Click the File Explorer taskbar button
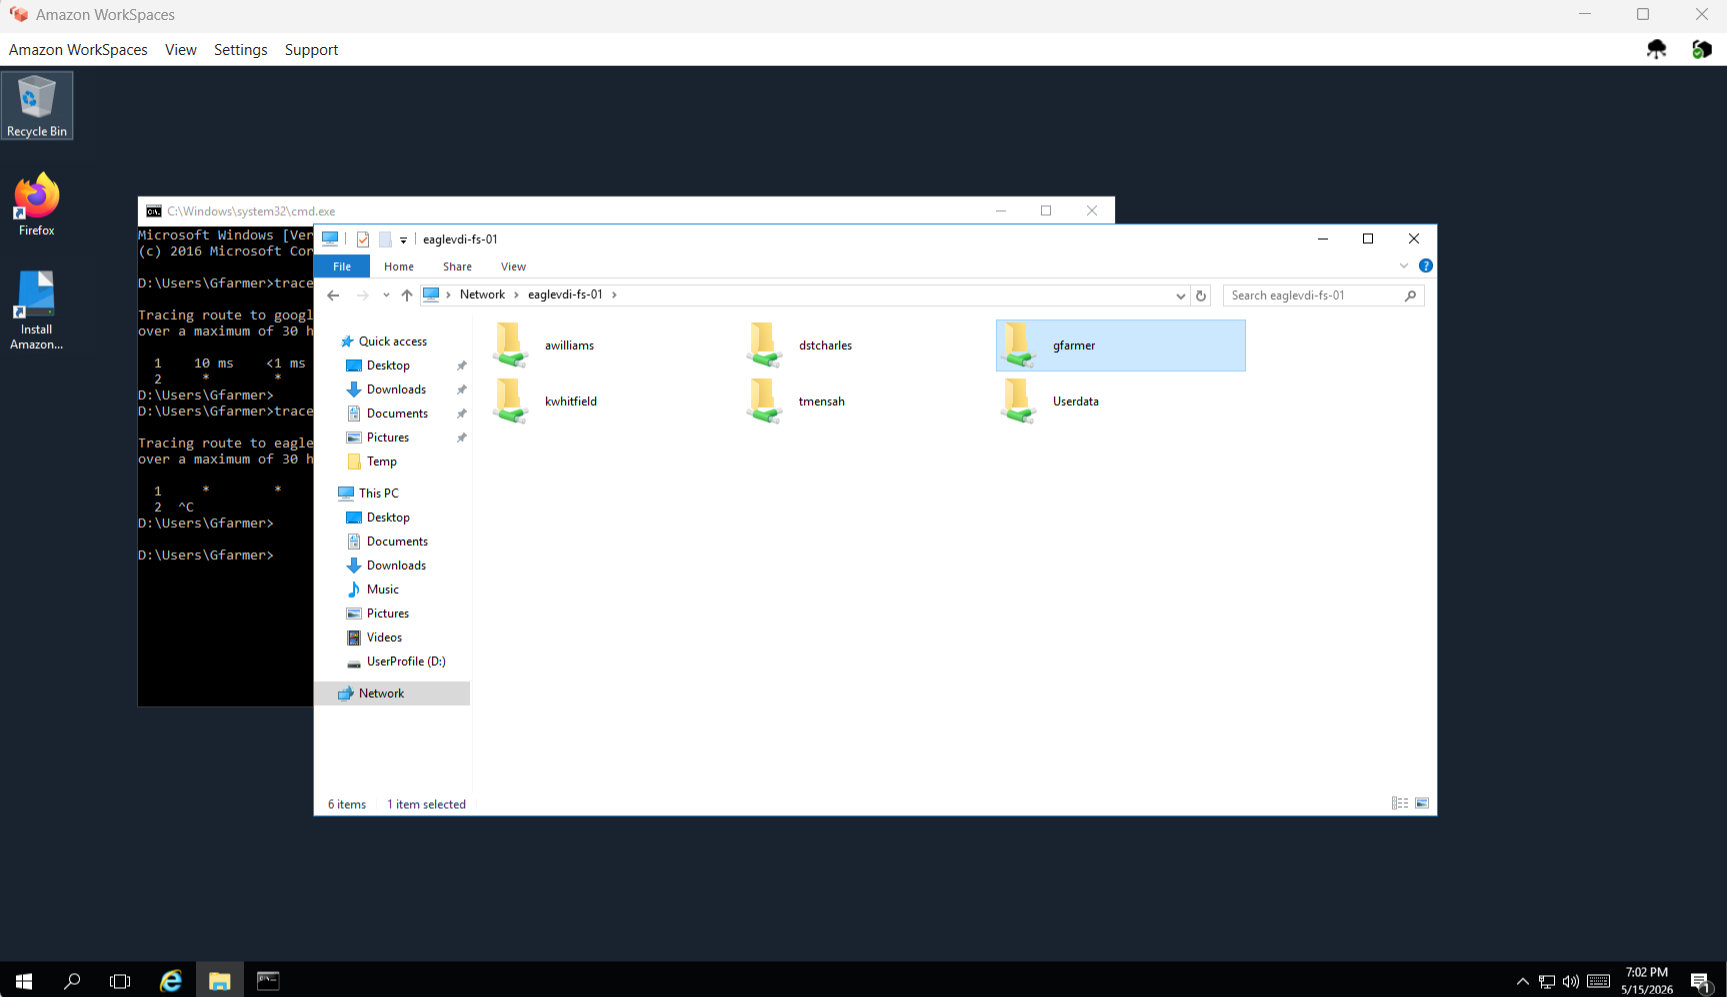This screenshot has width=1727, height=997. point(219,981)
